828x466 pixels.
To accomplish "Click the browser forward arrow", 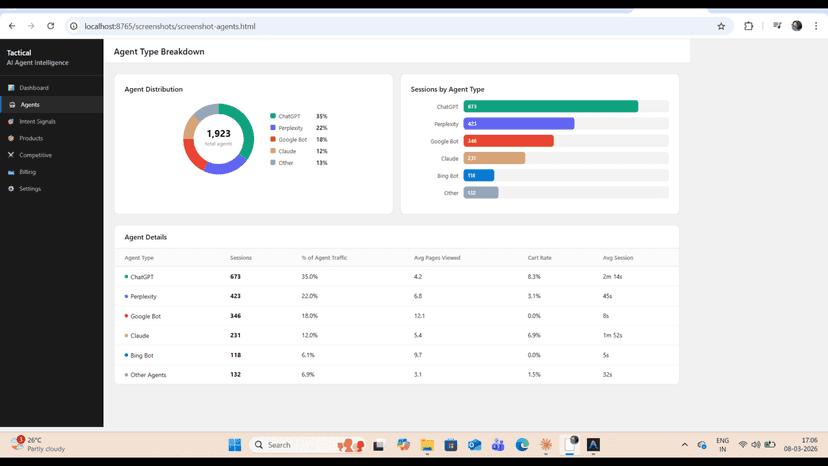I will tap(31, 26).
